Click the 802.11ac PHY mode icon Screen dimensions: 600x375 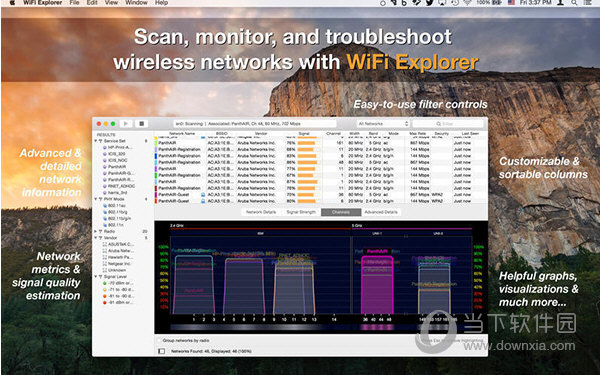pyautogui.click(x=105, y=205)
